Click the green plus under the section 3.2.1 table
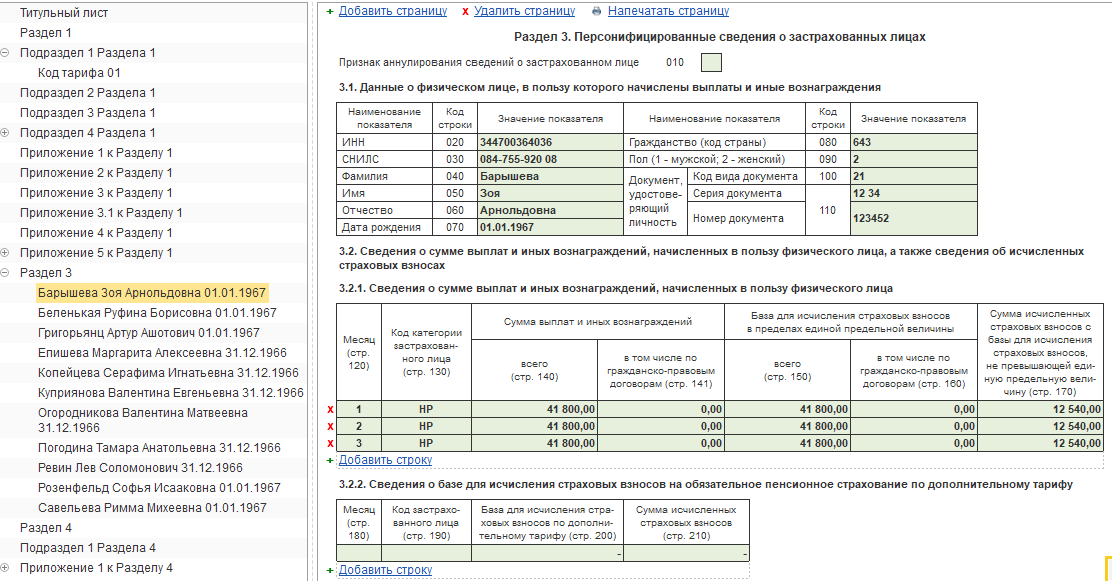 (x=330, y=460)
